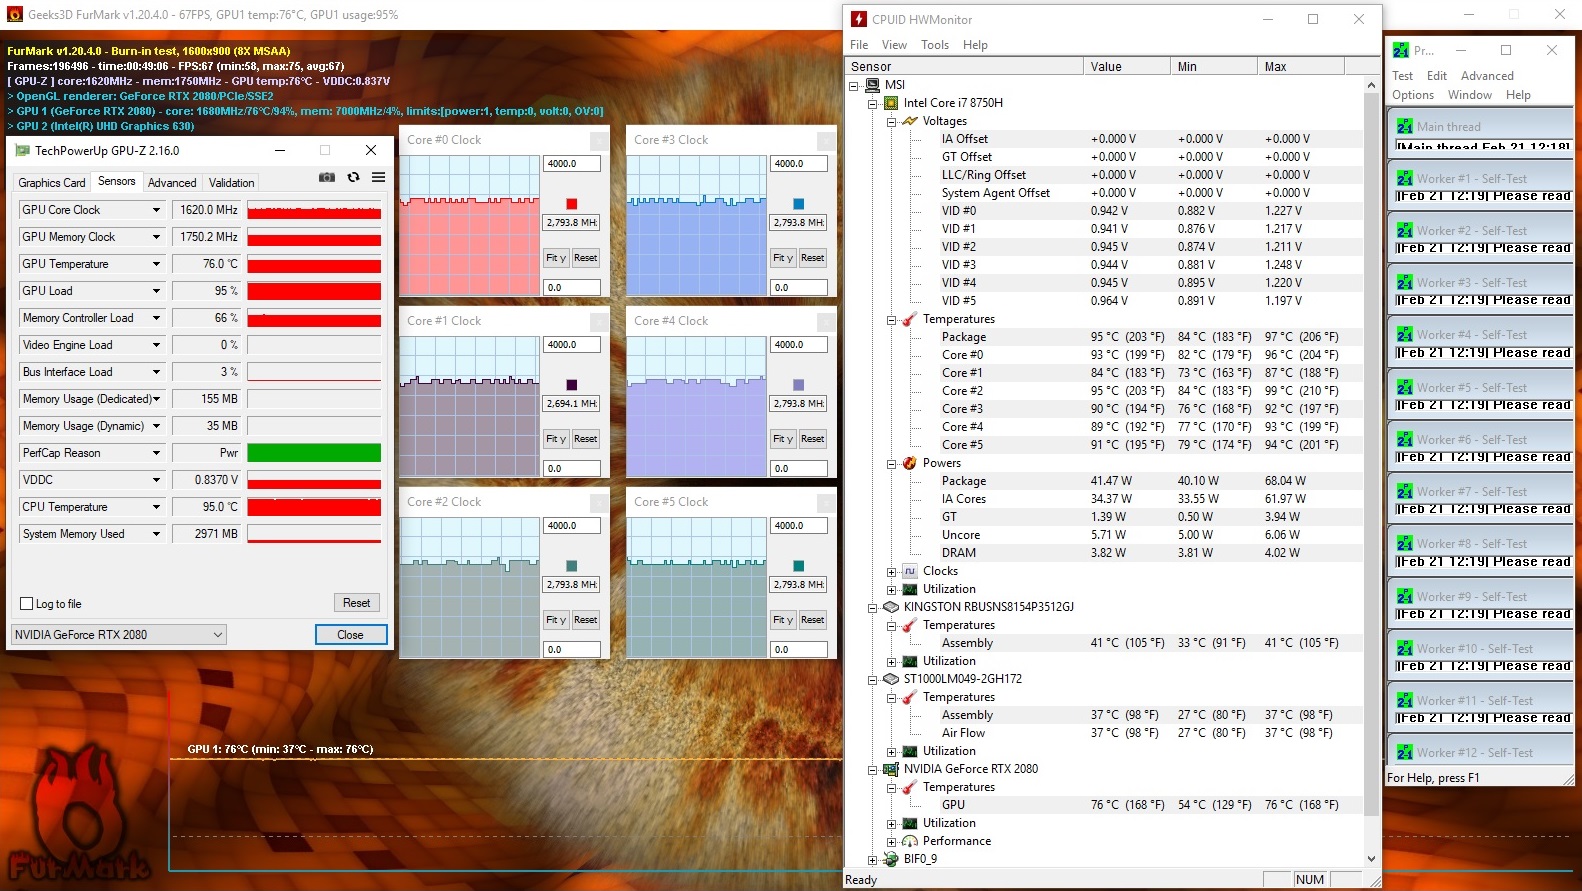
Task: Collapse the Voltages node in HWMonitor
Action: pyautogui.click(x=891, y=122)
